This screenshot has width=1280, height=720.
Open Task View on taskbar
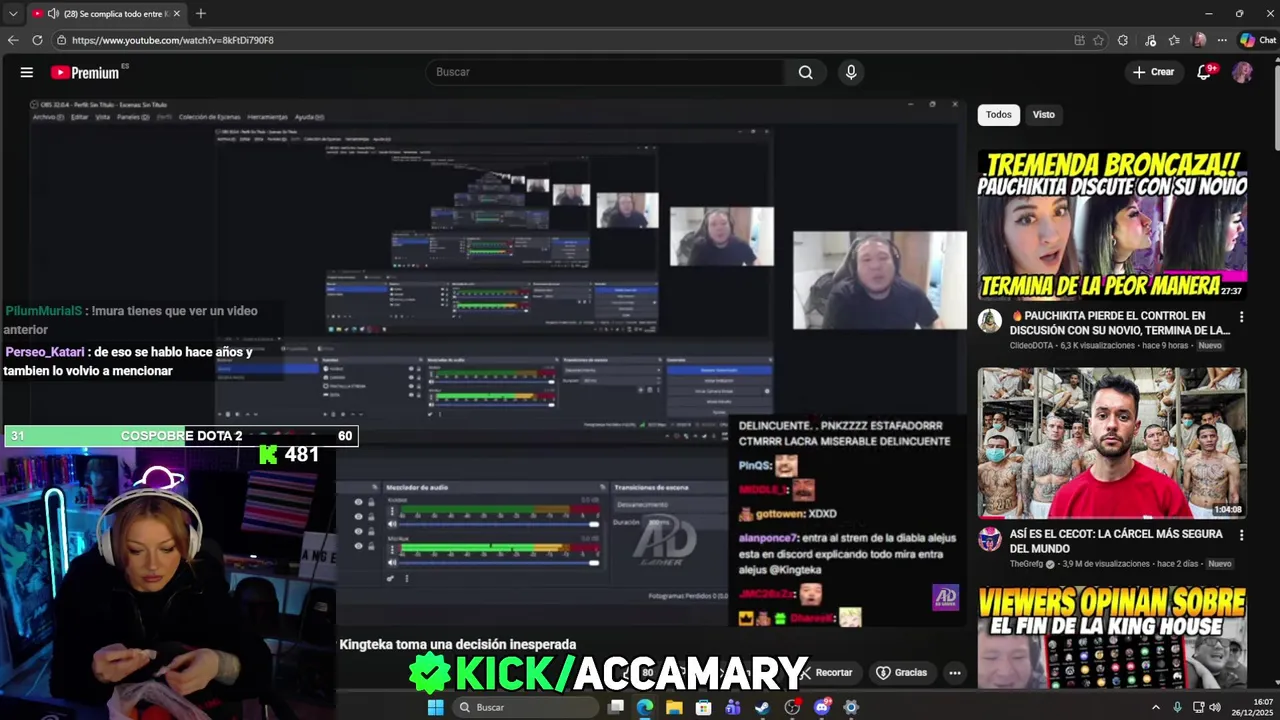click(616, 707)
